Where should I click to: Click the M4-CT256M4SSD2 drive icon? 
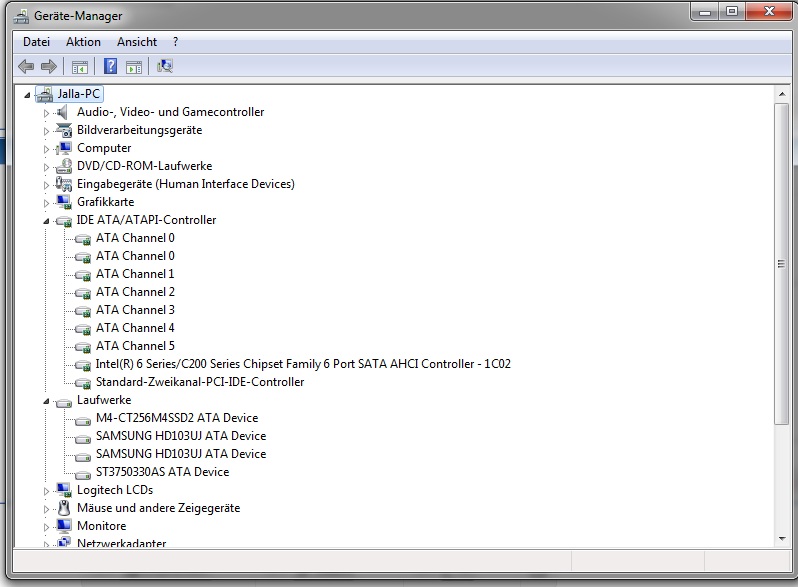[83, 420]
